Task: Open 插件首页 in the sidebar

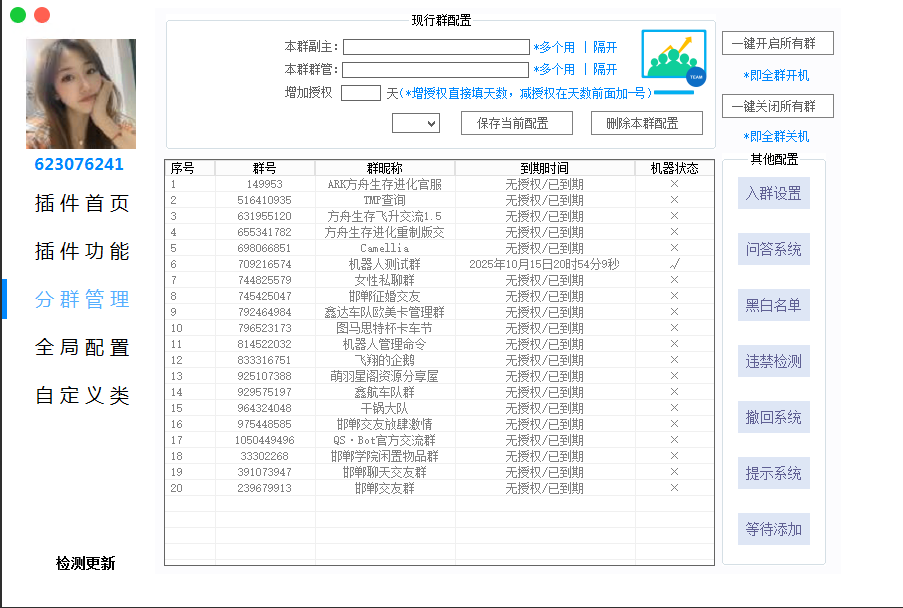Action: pos(82,203)
